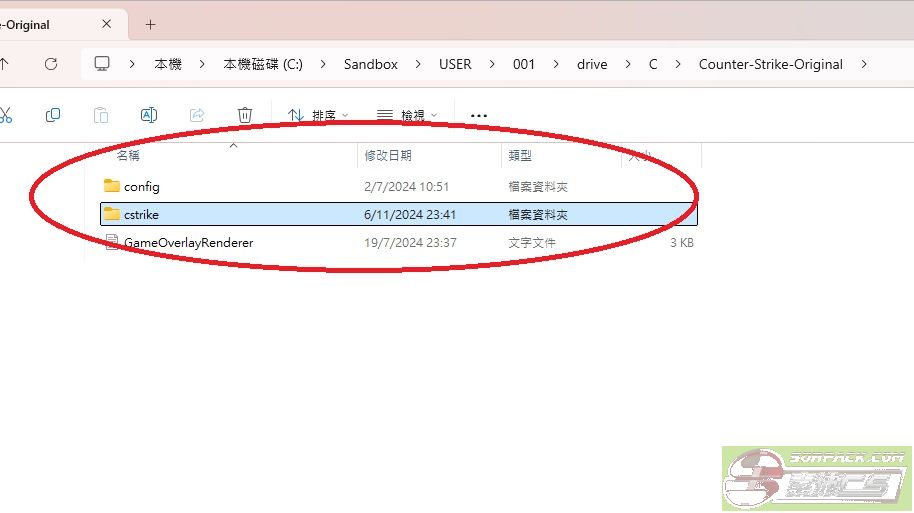Open the See more ellipsis menu
The image size is (914, 513).
[479, 115]
